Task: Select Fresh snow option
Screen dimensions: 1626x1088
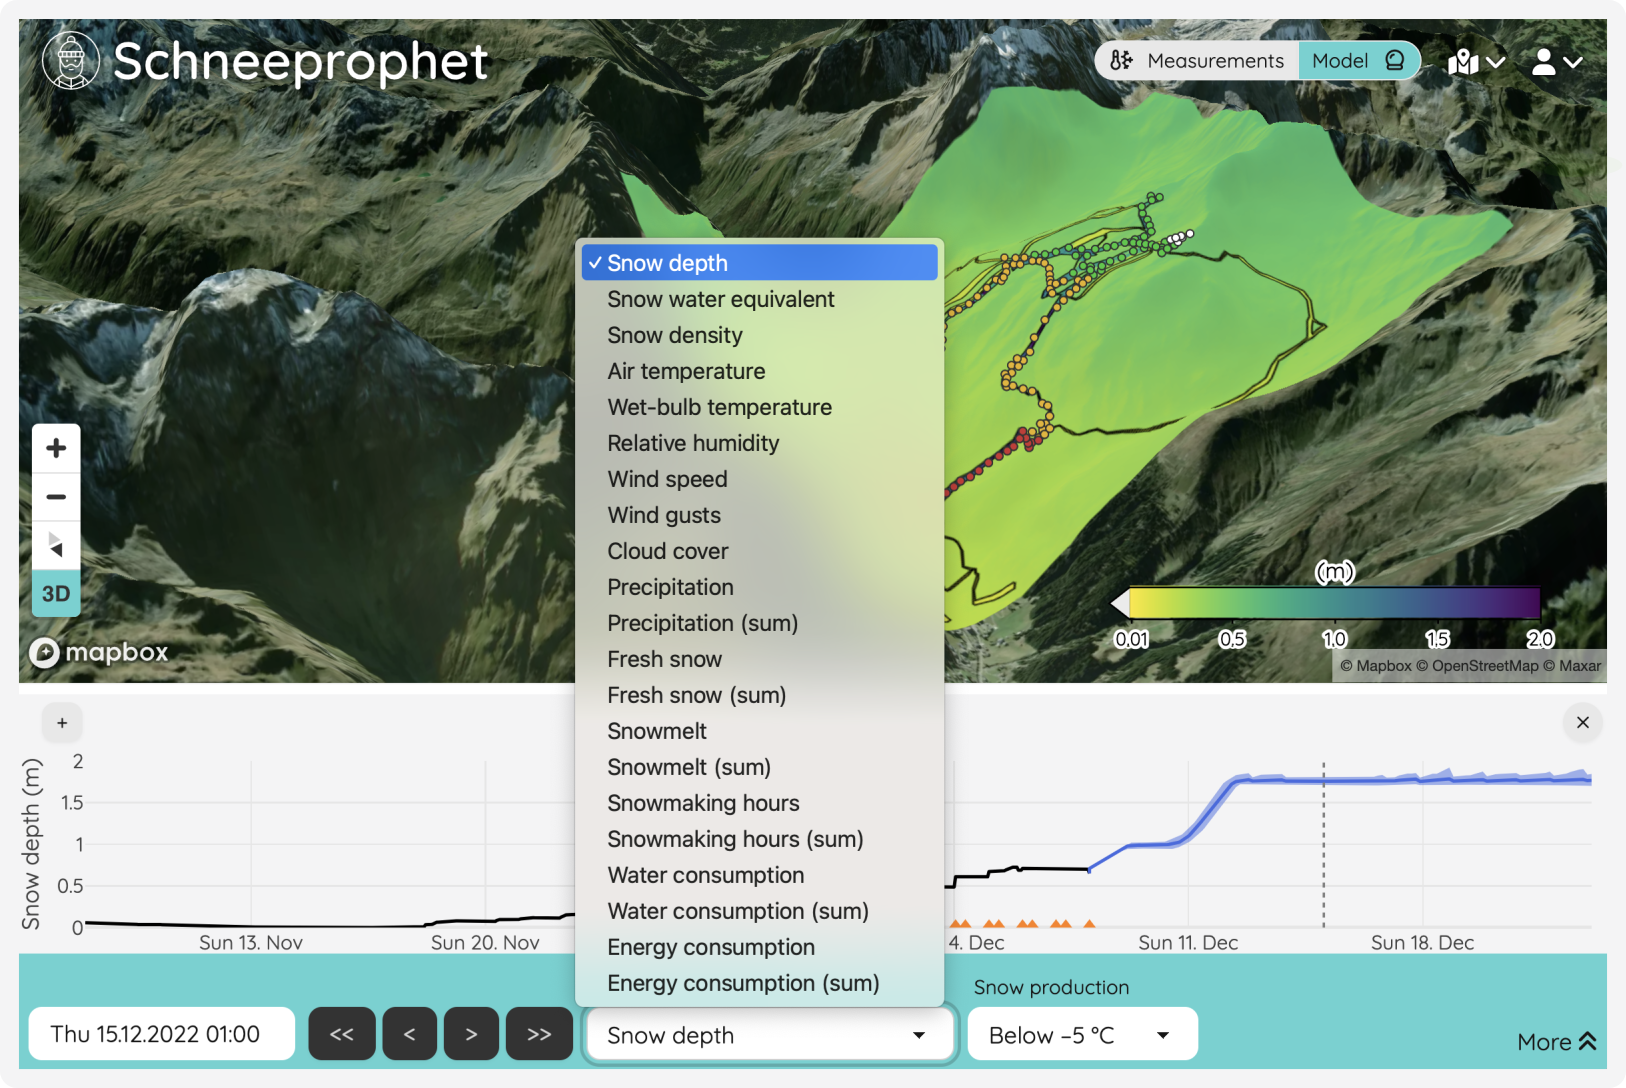Action: tap(760, 659)
